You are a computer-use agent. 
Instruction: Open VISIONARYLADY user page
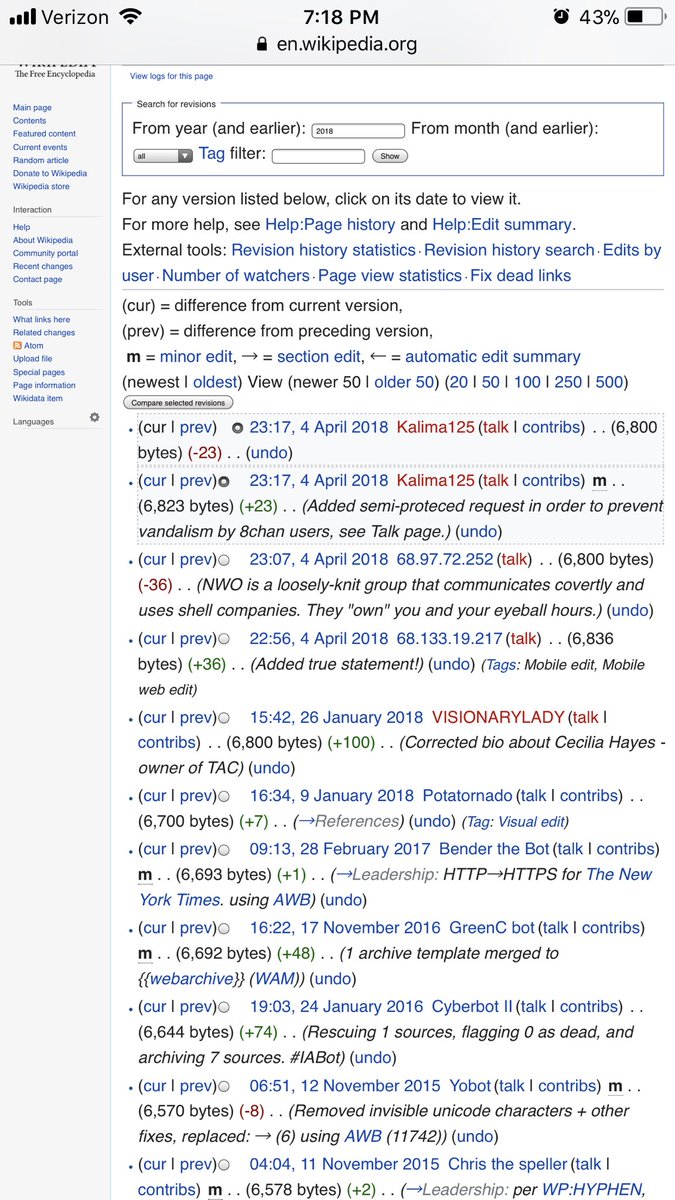coord(498,718)
